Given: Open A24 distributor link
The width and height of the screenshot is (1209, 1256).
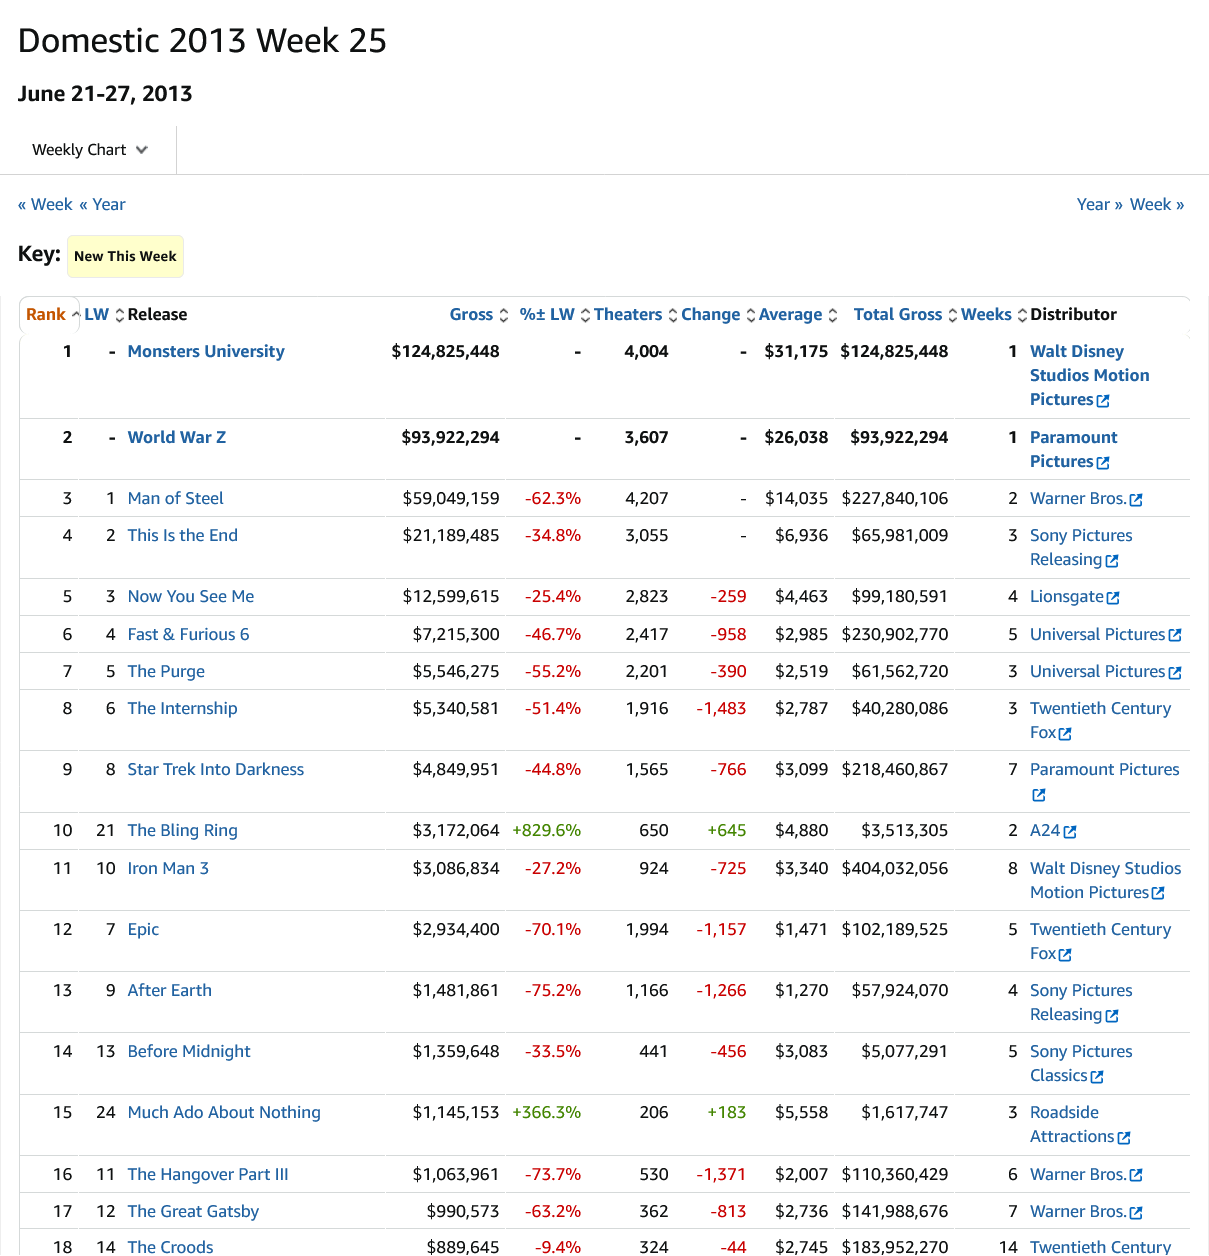Looking at the screenshot, I should click(1045, 830).
